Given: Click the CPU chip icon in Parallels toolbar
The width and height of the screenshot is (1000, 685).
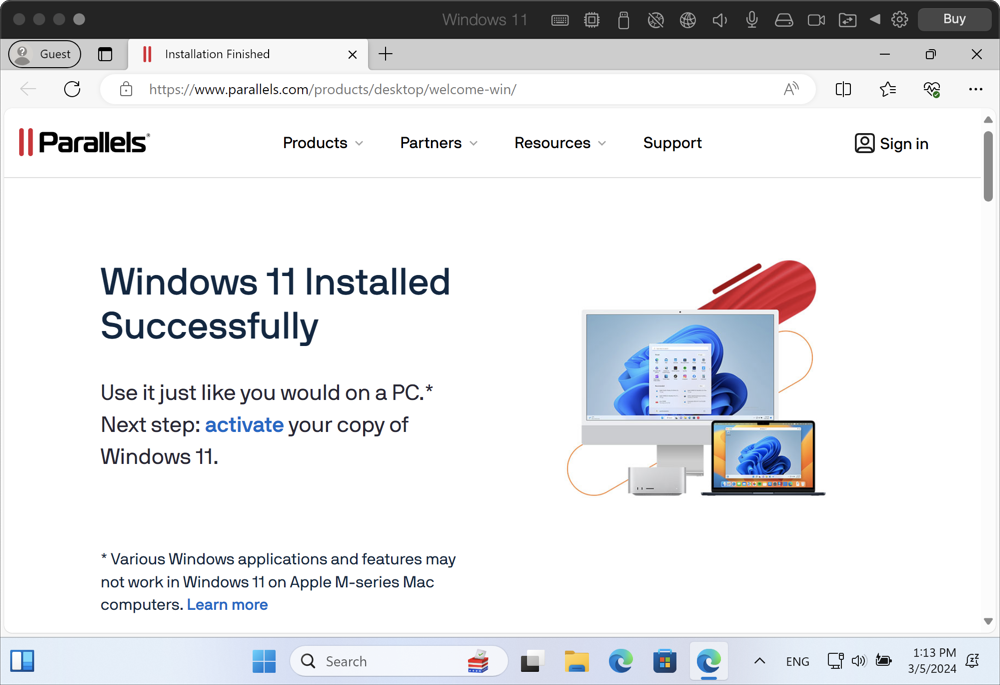Looking at the screenshot, I should (x=592, y=20).
